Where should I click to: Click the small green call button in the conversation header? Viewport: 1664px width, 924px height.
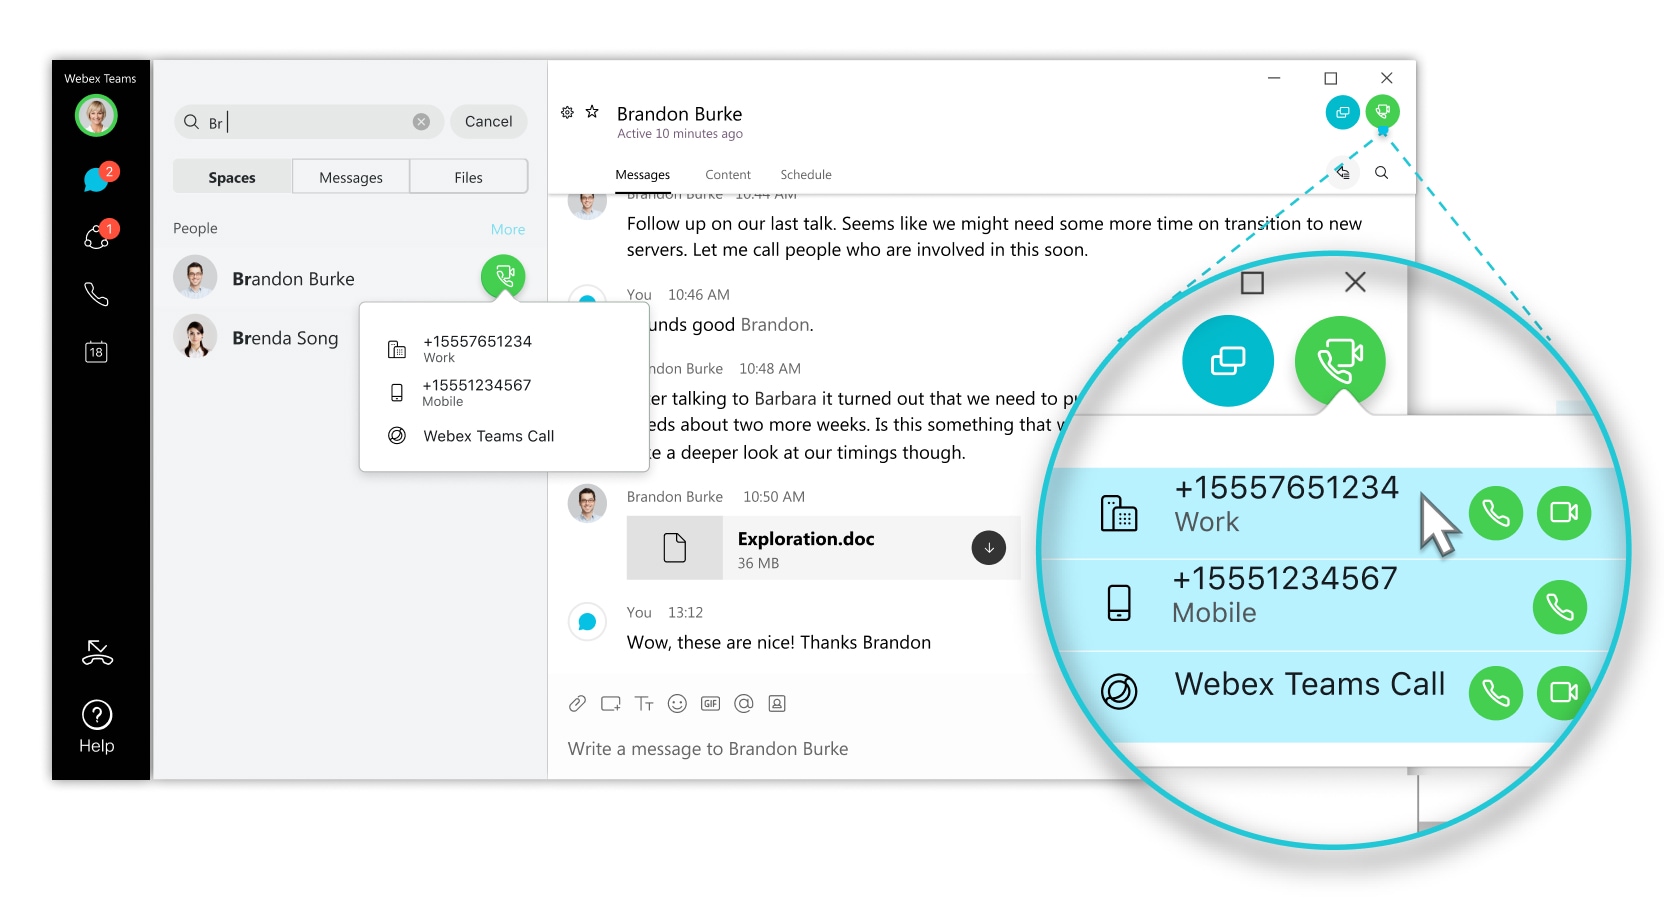pyautogui.click(x=1383, y=112)
